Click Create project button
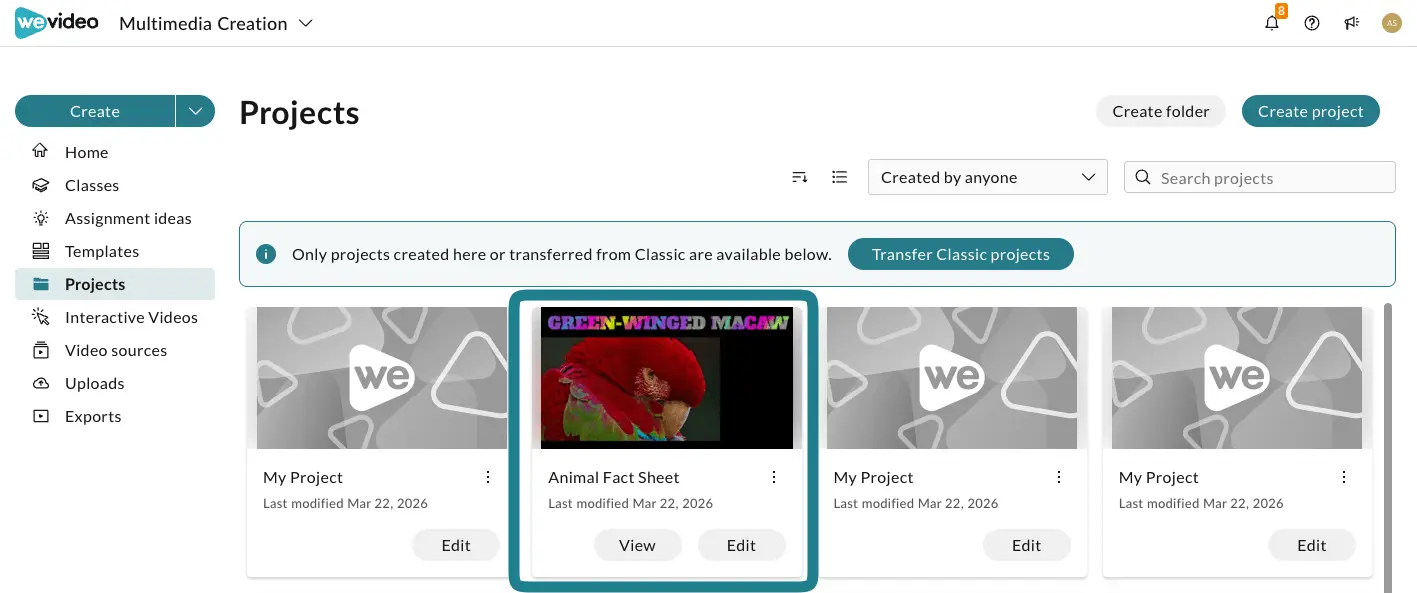Image resolution: width=1417 pixels, height=593 pixels. tap(1311, 111)
